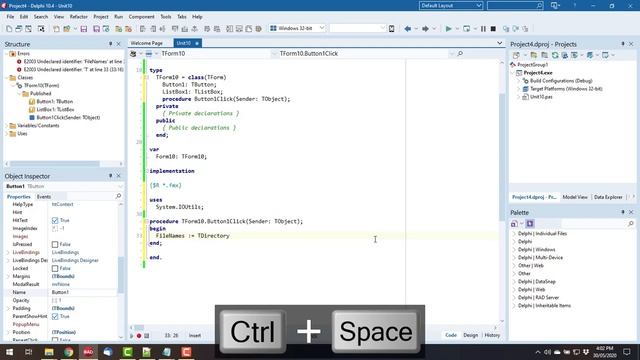This screenshot has width=640, height=360.
Task: Open Windows Start menu
Action: 9,352
